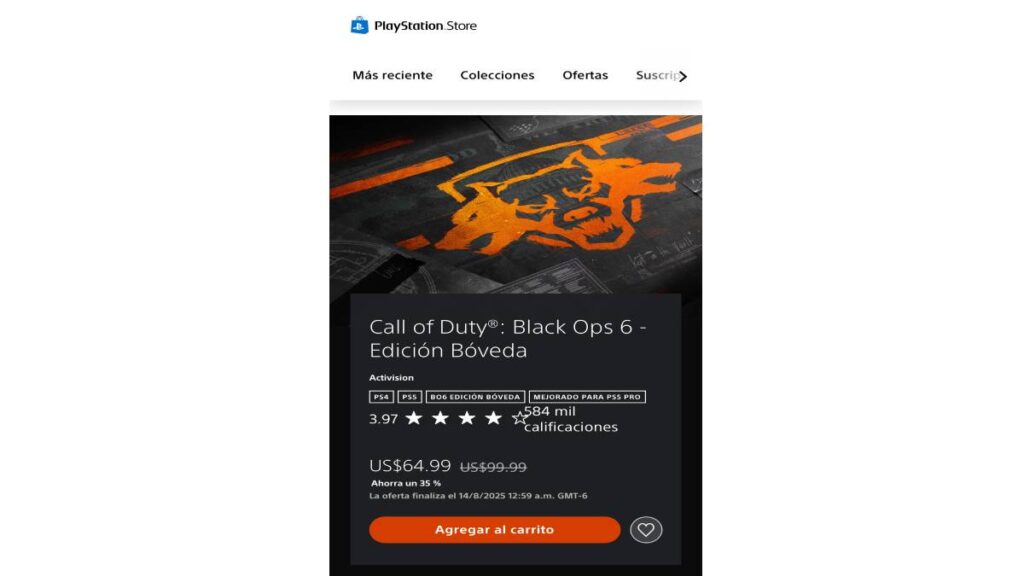This screenshot has width=1024, height=576.
Task: Click the discounted US$64.99 price
Action: pyautogui.click(x=410, y=466)
